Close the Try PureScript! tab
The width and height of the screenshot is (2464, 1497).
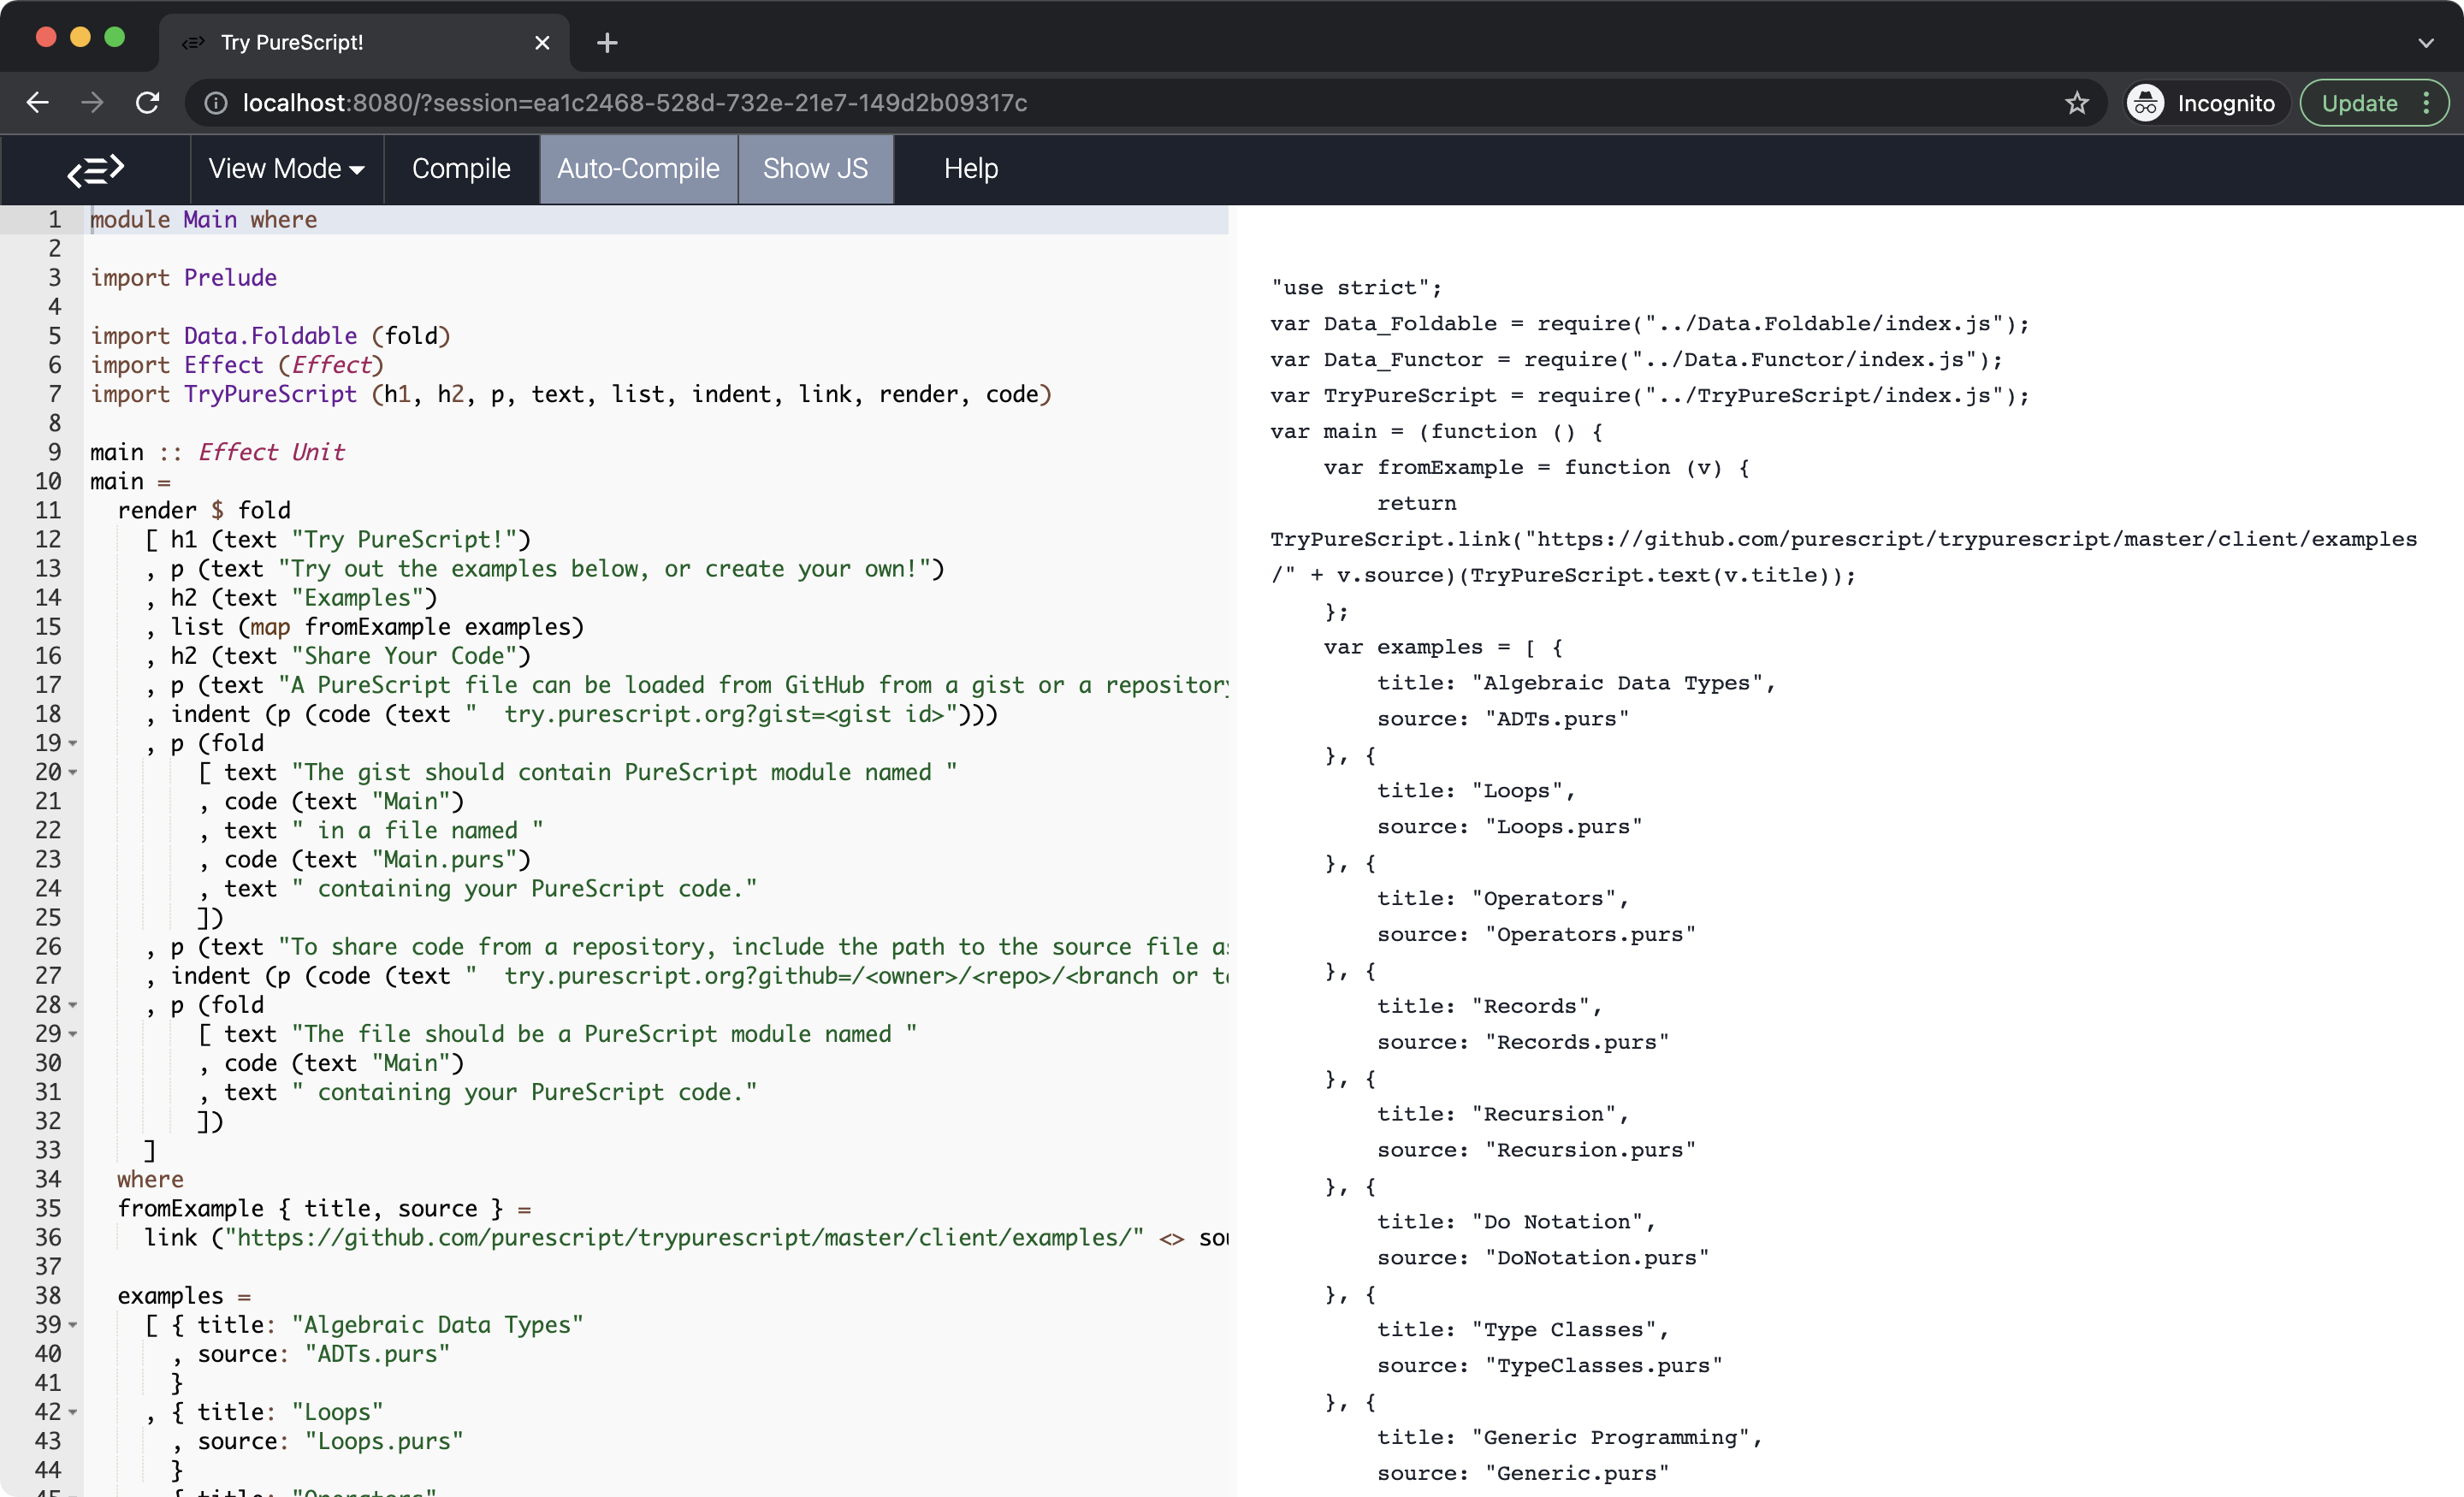coord(542,43)
